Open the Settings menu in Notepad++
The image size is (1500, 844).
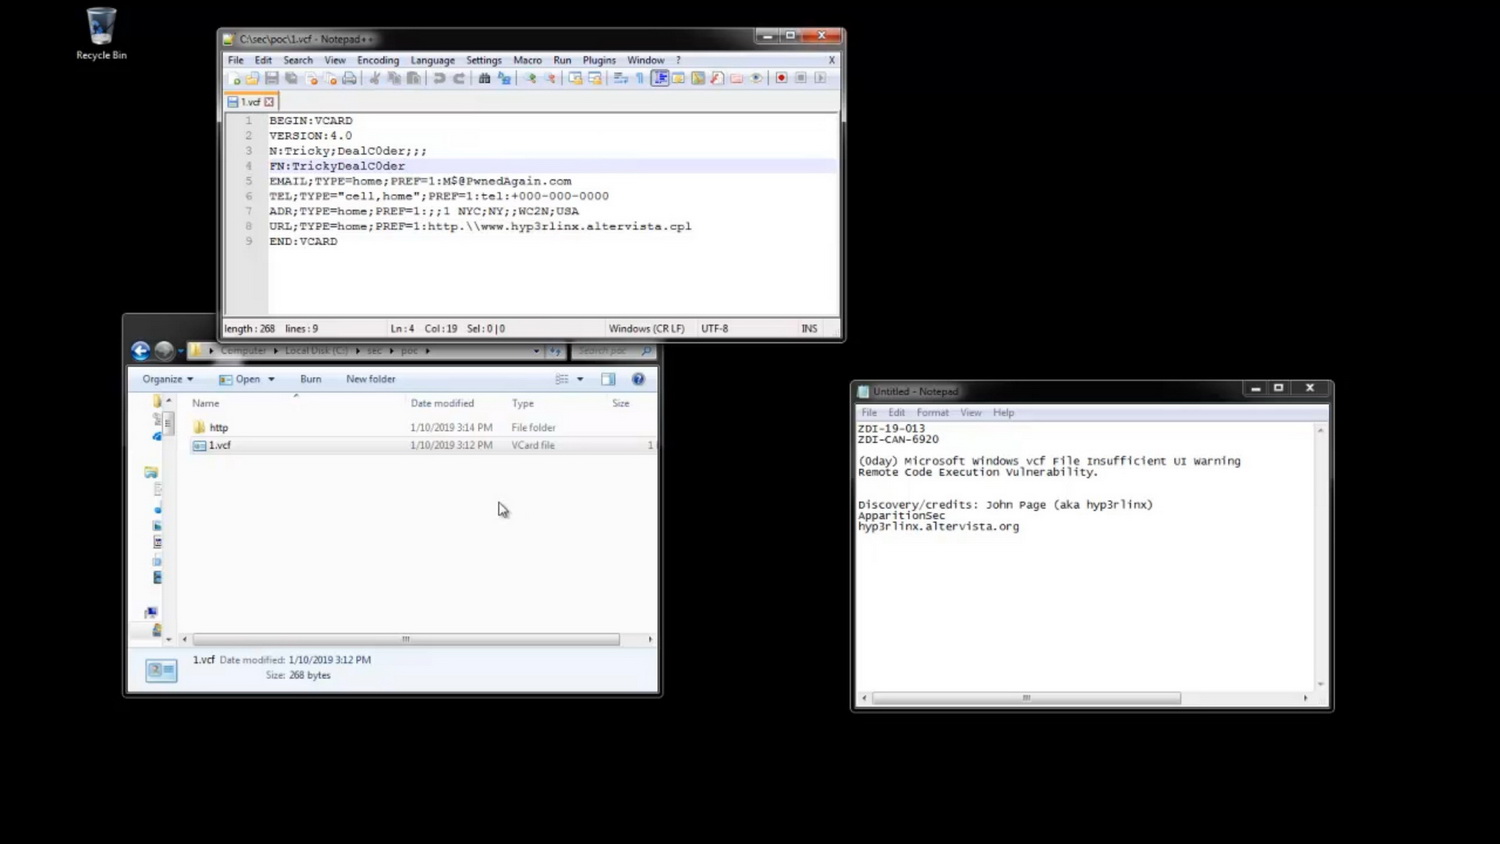point(484,60)
